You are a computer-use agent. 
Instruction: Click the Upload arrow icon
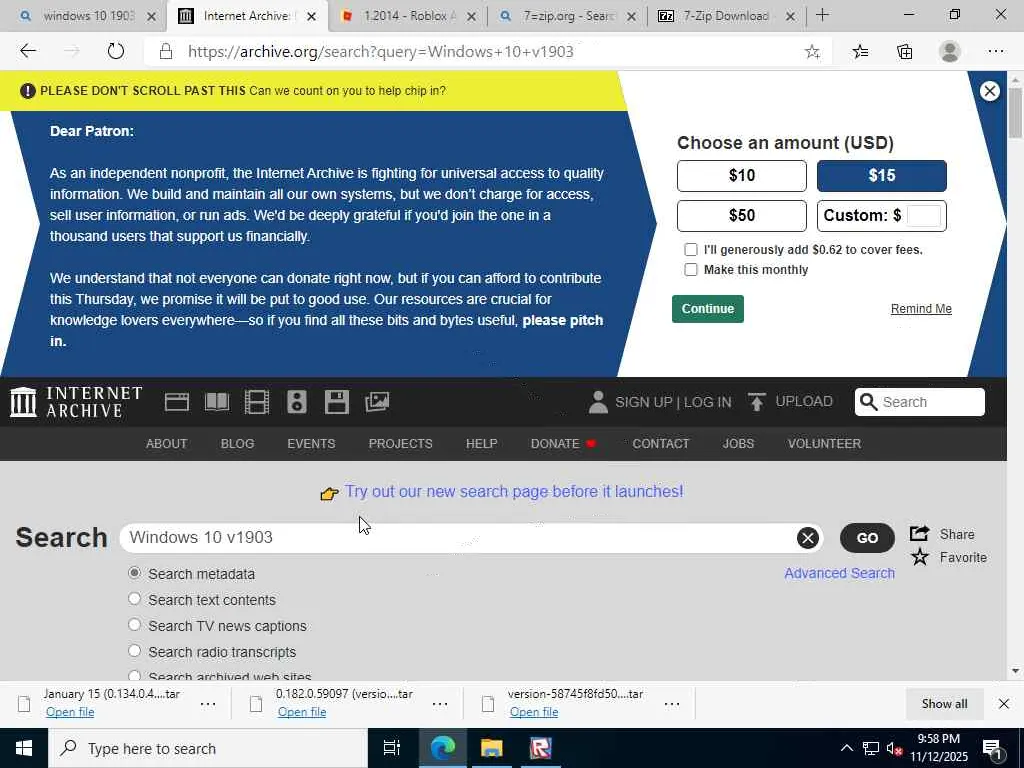point(756,402)
